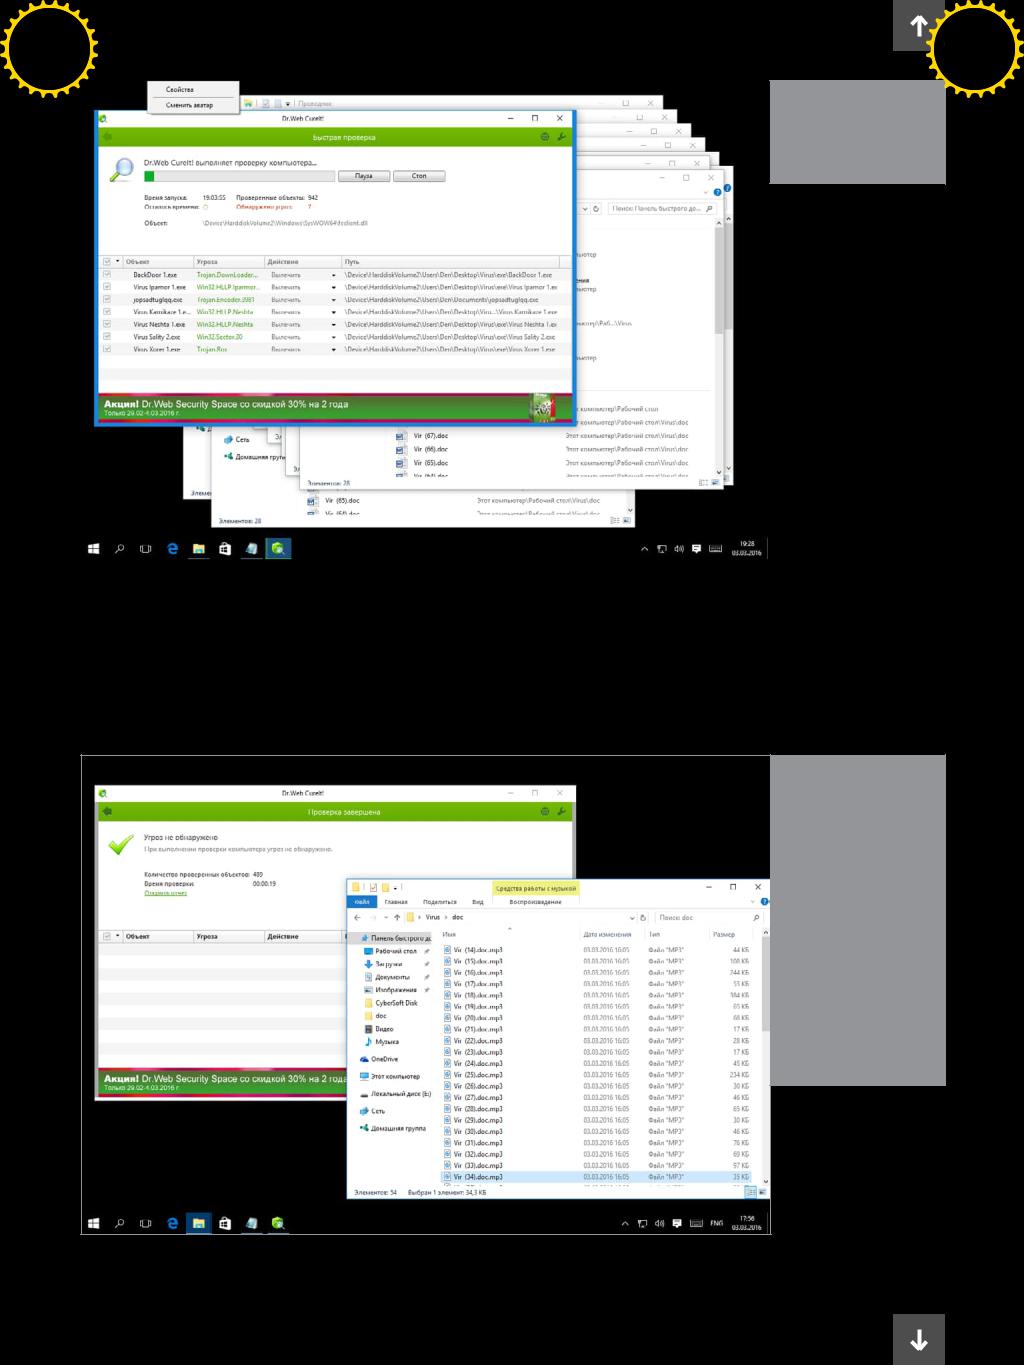Open action dropdown for Virus Neshta 1.exe

(x=334, y=324)
